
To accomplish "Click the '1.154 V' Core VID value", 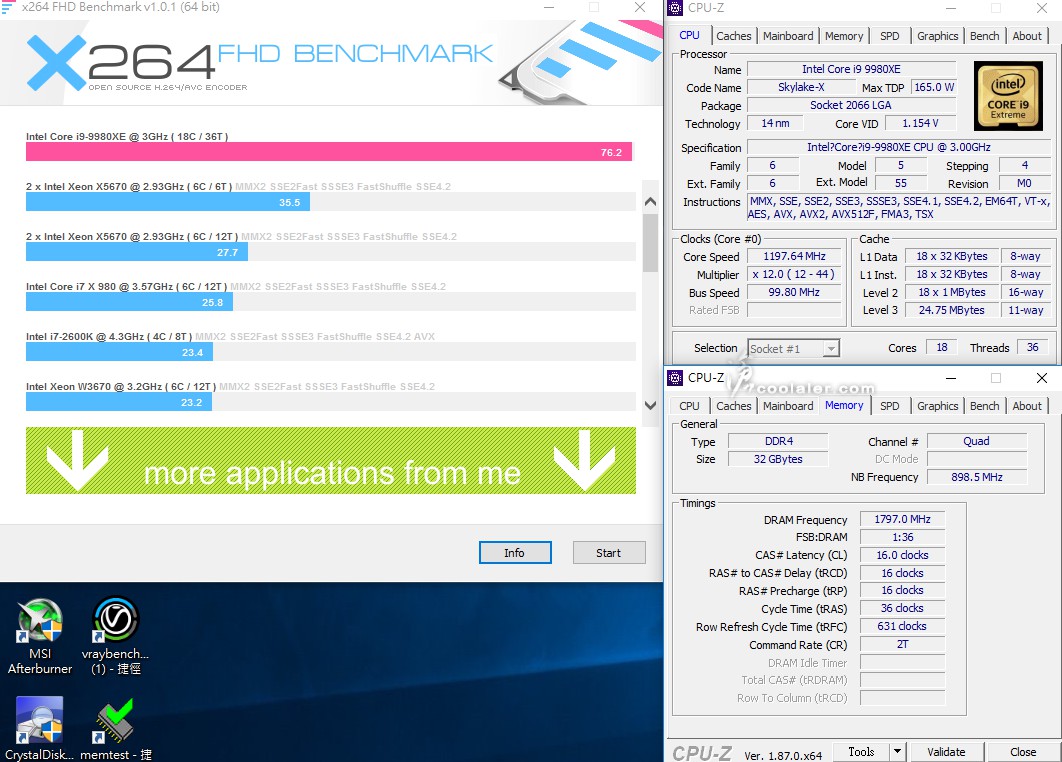I will [920, 123].
